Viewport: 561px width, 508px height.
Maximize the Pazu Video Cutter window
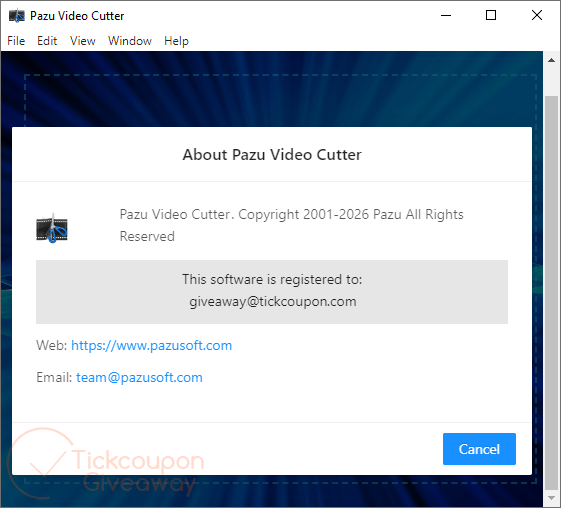(x=491, y=15)
